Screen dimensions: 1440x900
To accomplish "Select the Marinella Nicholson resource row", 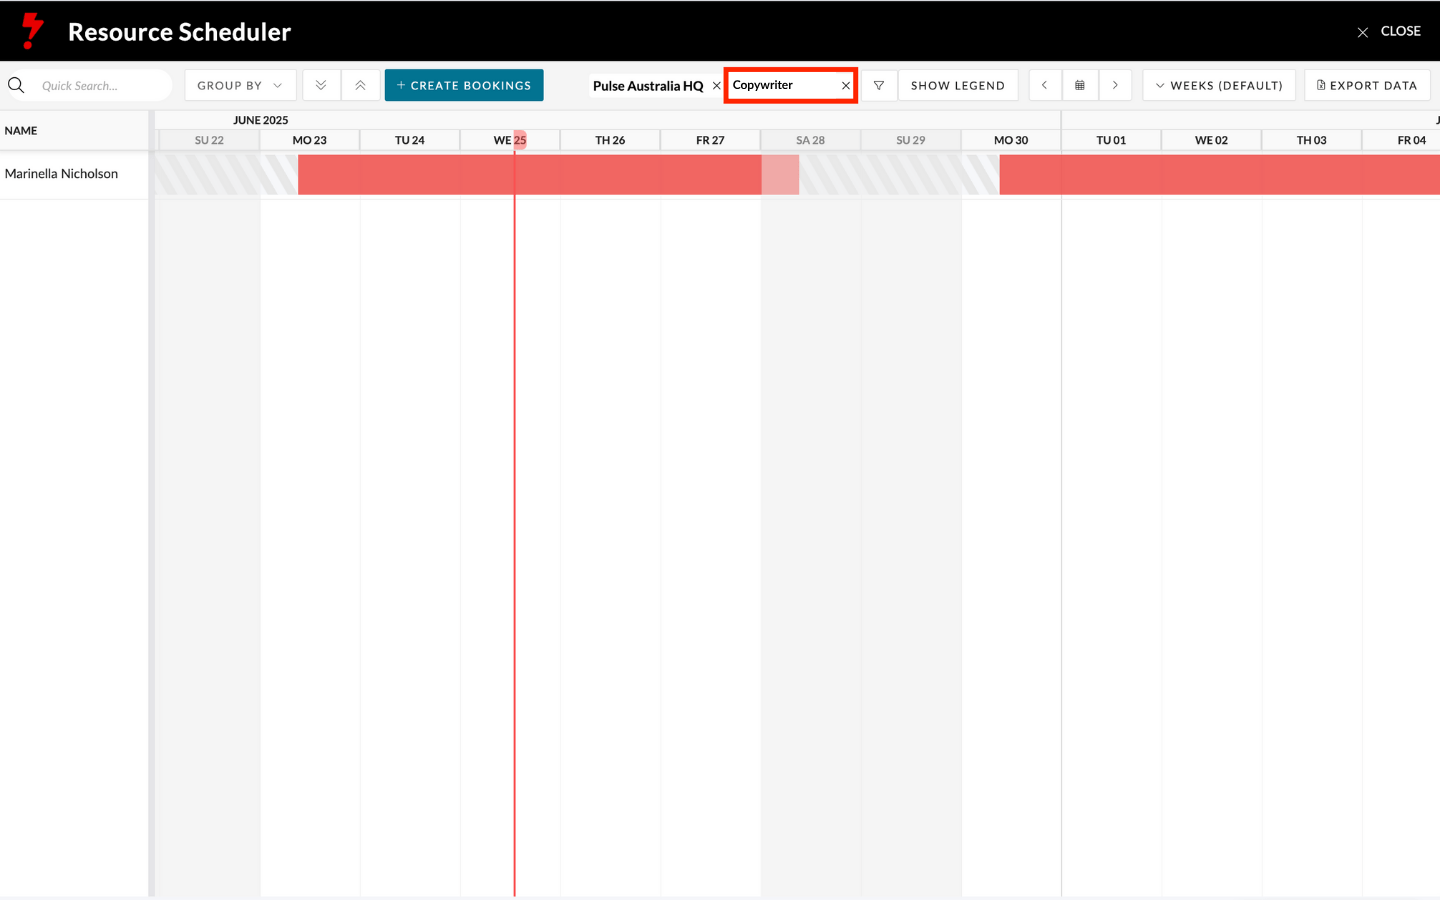I will (62, 174).
